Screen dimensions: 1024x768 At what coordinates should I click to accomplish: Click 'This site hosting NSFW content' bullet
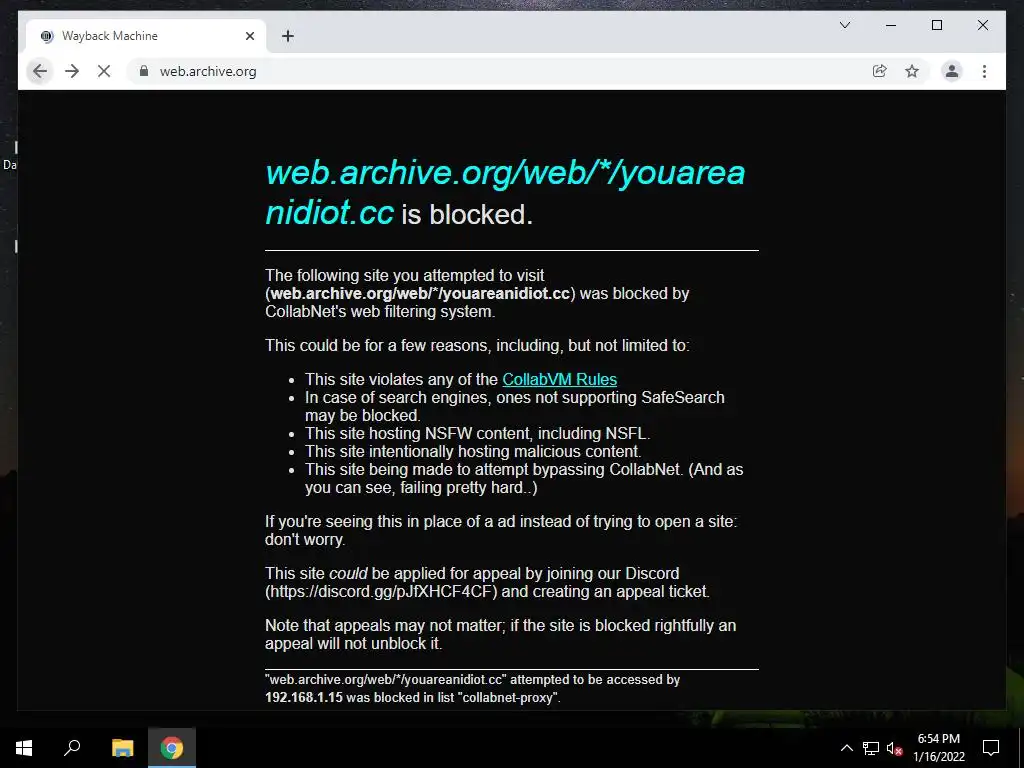(477, 434)
